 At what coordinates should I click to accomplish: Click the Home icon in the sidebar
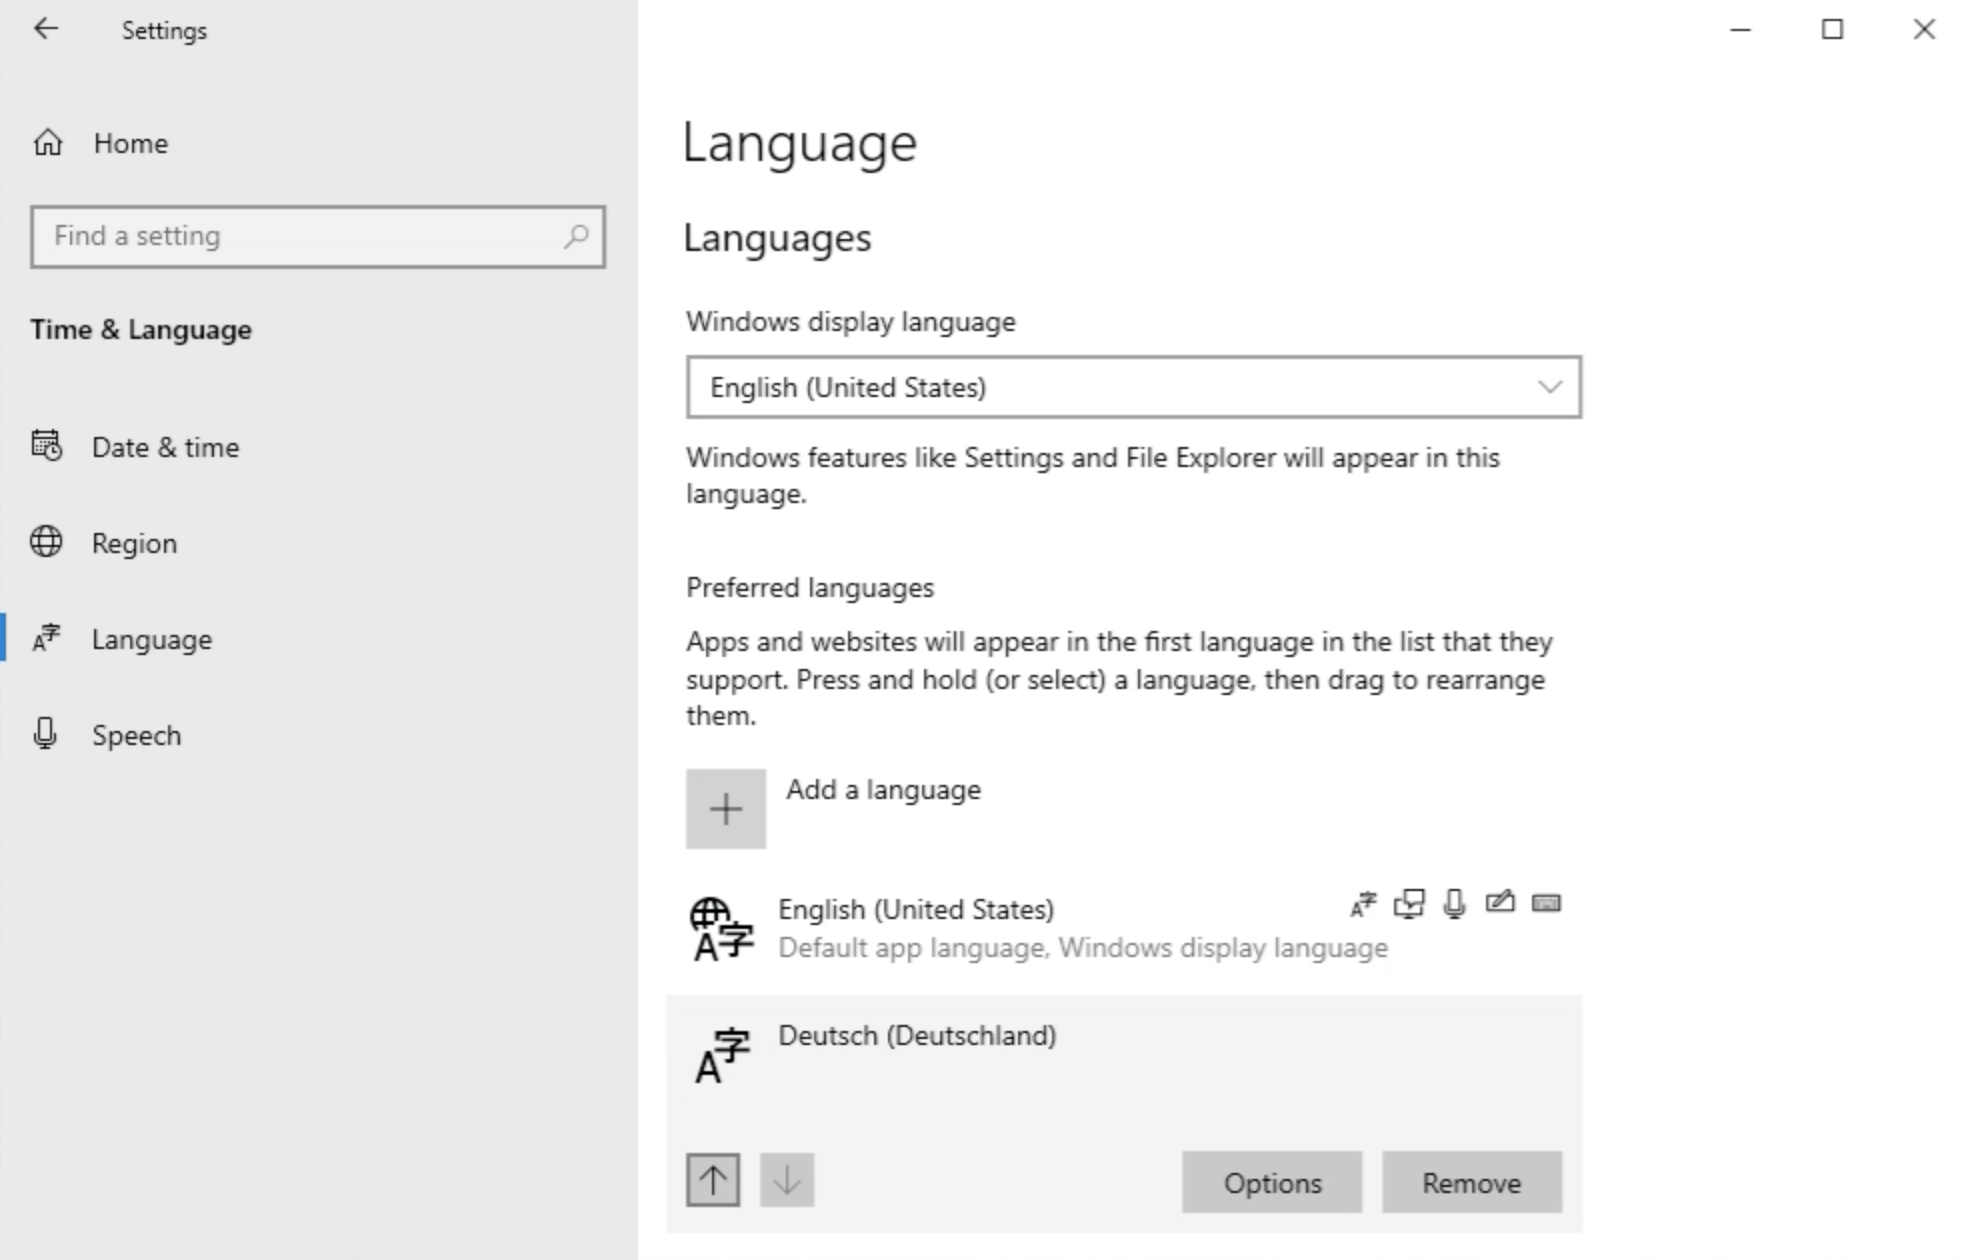tap(45, 143)
